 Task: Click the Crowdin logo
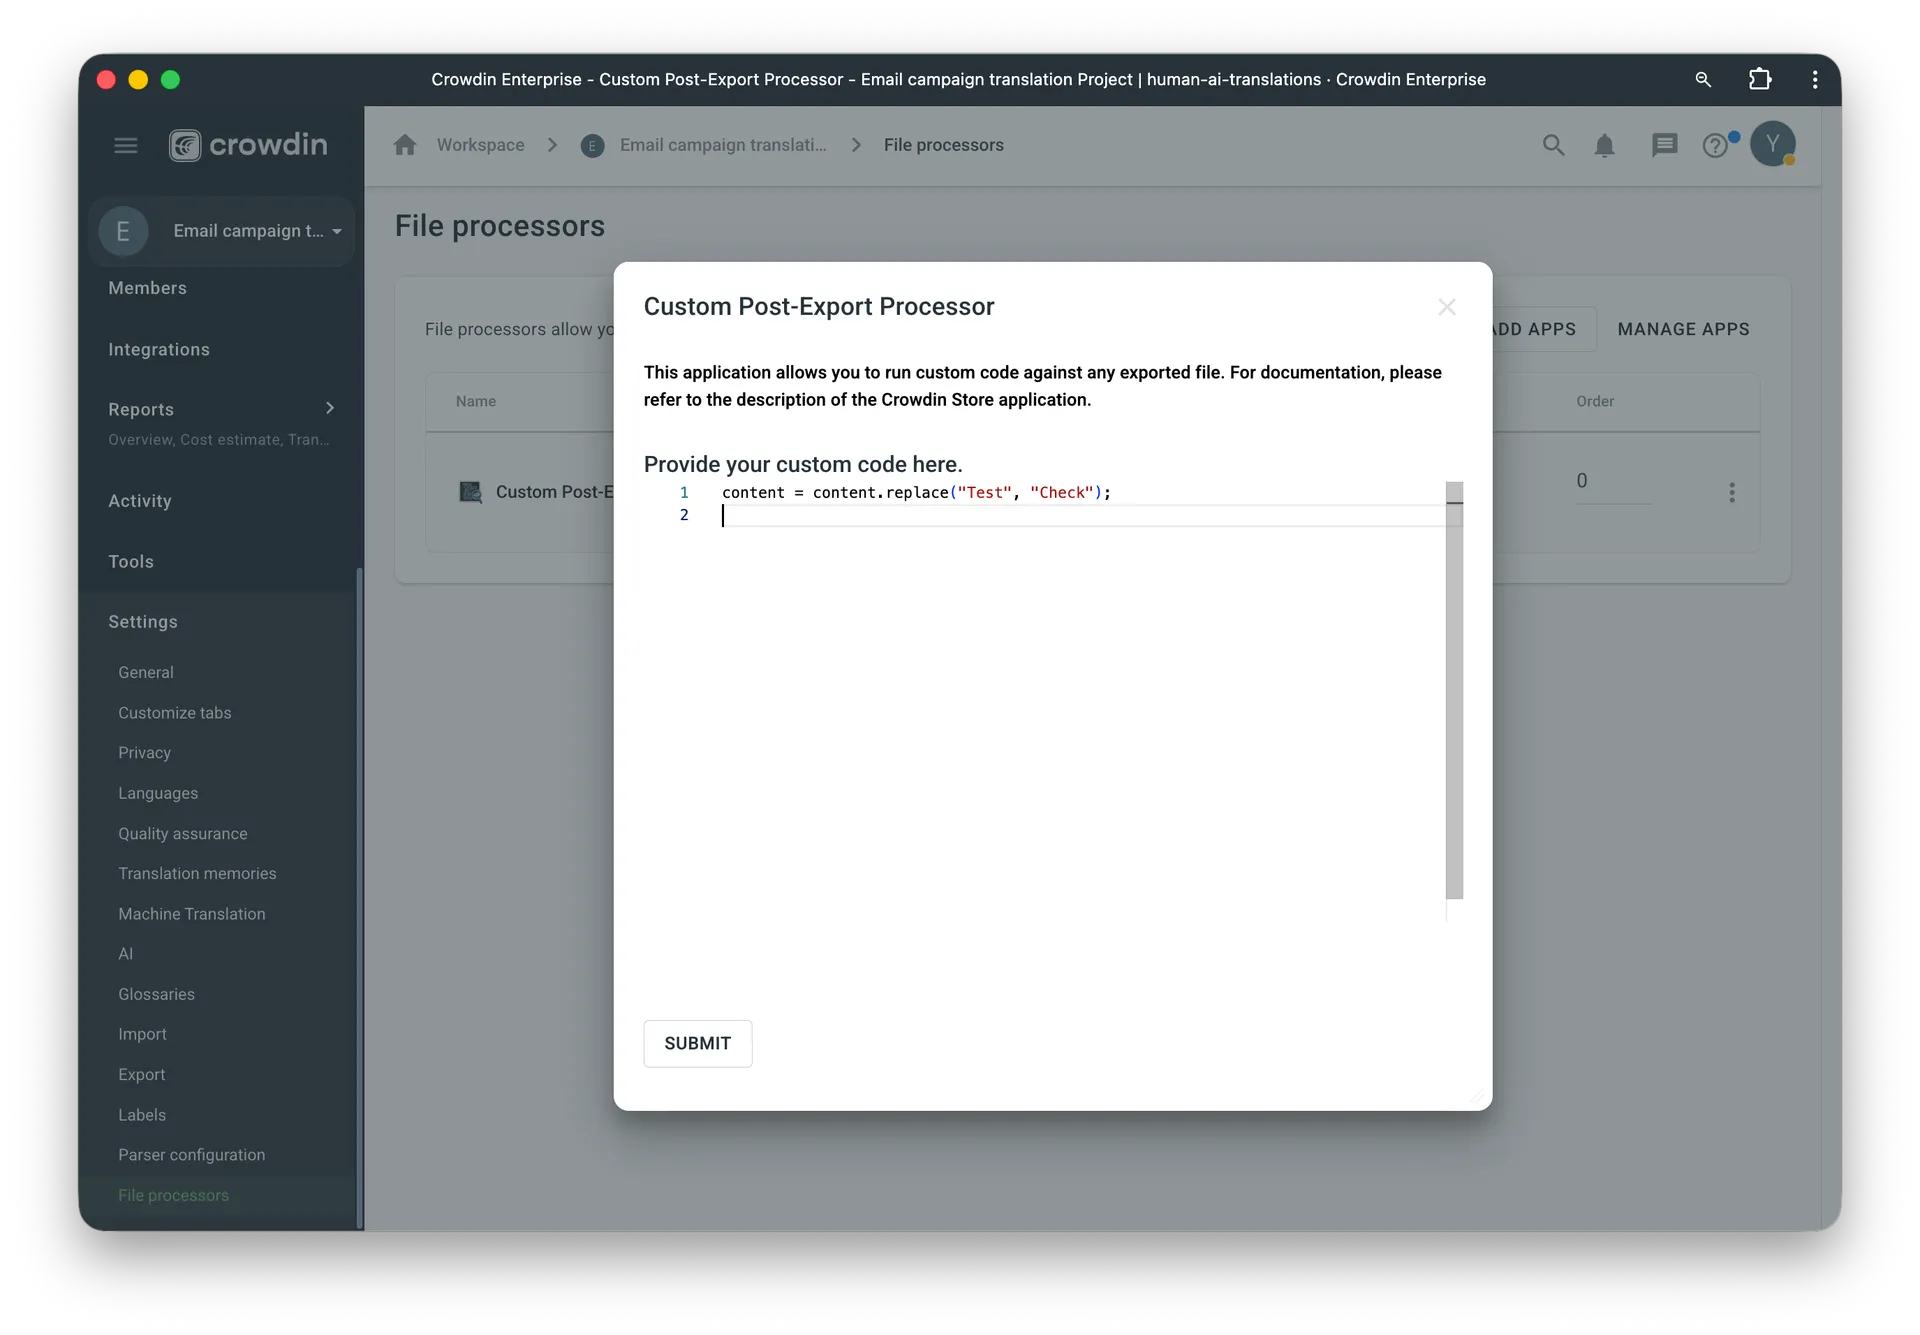[x=248, y=146]
